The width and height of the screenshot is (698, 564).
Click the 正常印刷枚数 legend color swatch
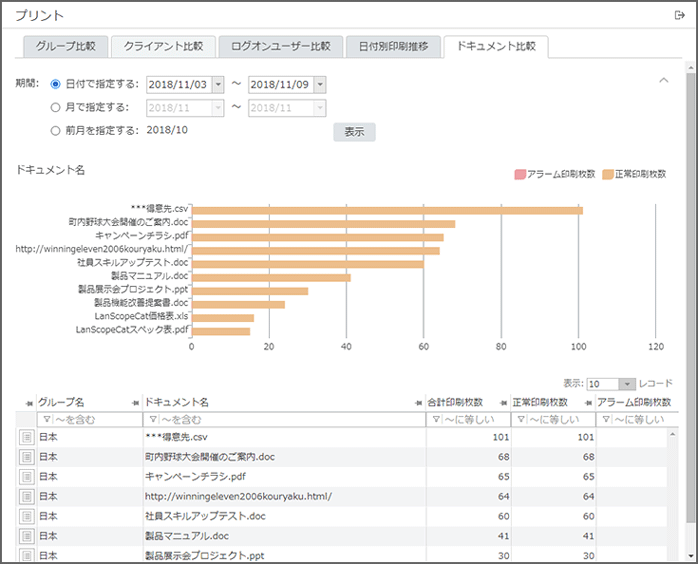pos(606,174)
